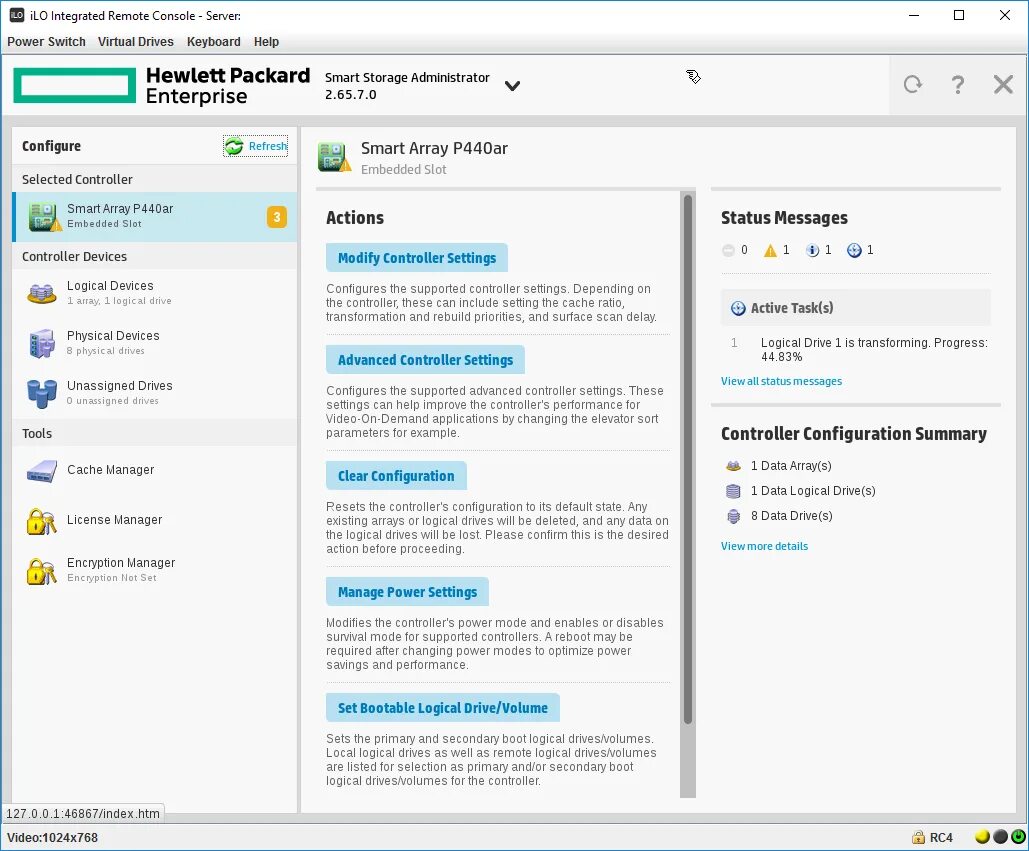Click the Encryption Manager lock icon

pyautogui.click(x=41, y=570)
